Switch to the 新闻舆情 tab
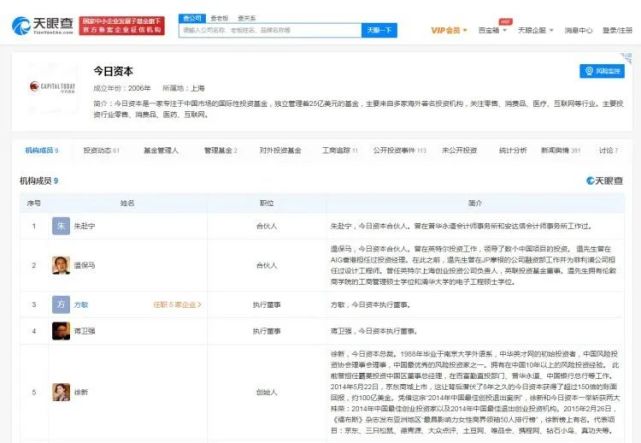641x443 pixels. (561, 150)
